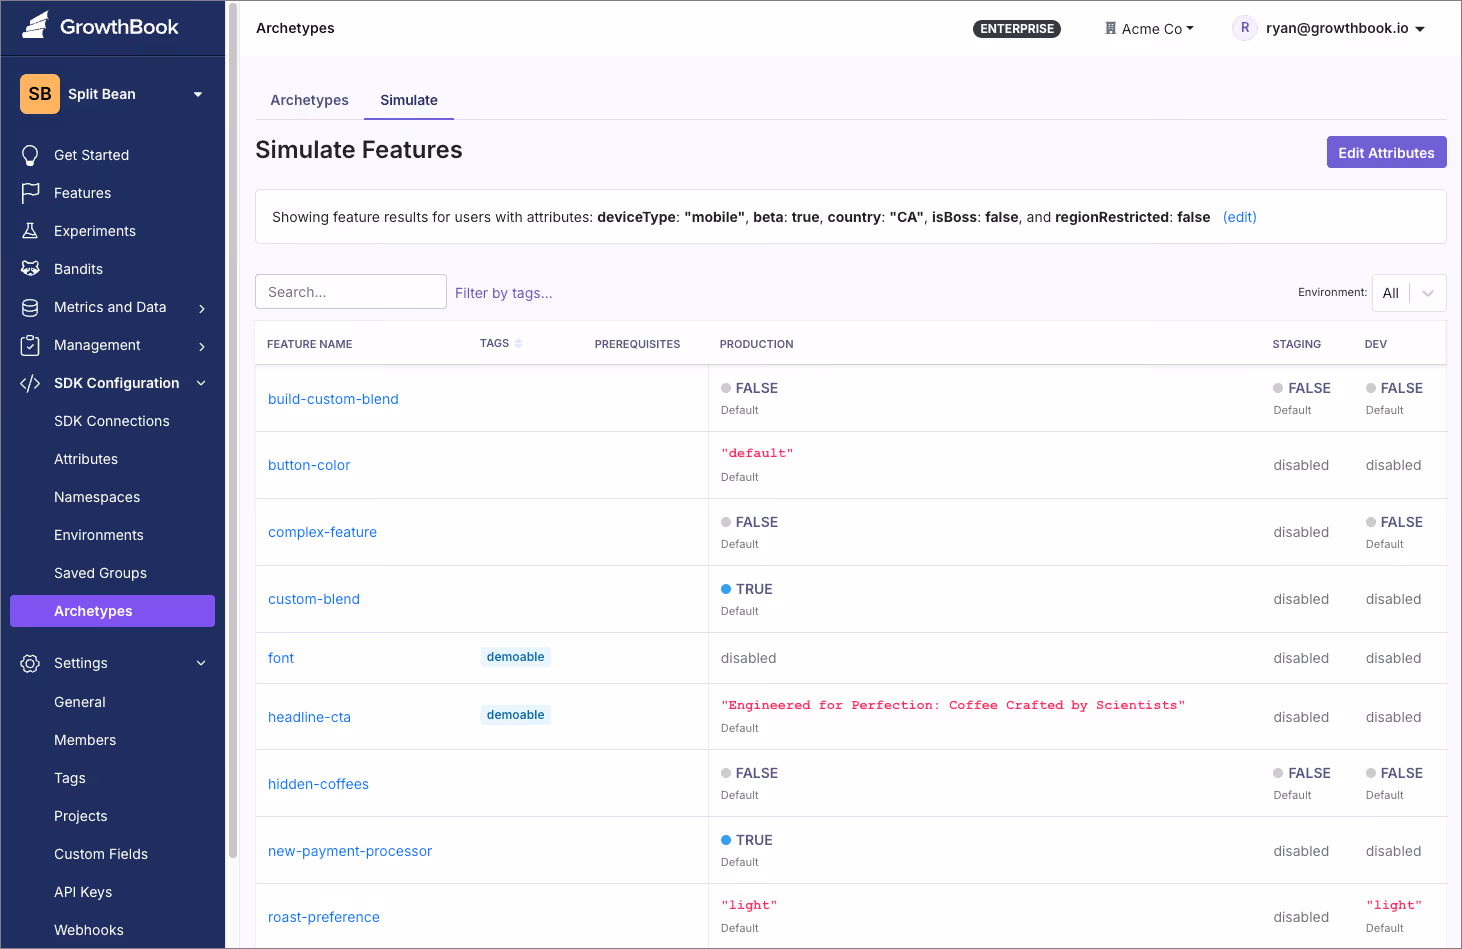This screenshot has height=949, width=1462.
Task: Click the Features flag icon in sidebar
Action: (x=31, y=193)
